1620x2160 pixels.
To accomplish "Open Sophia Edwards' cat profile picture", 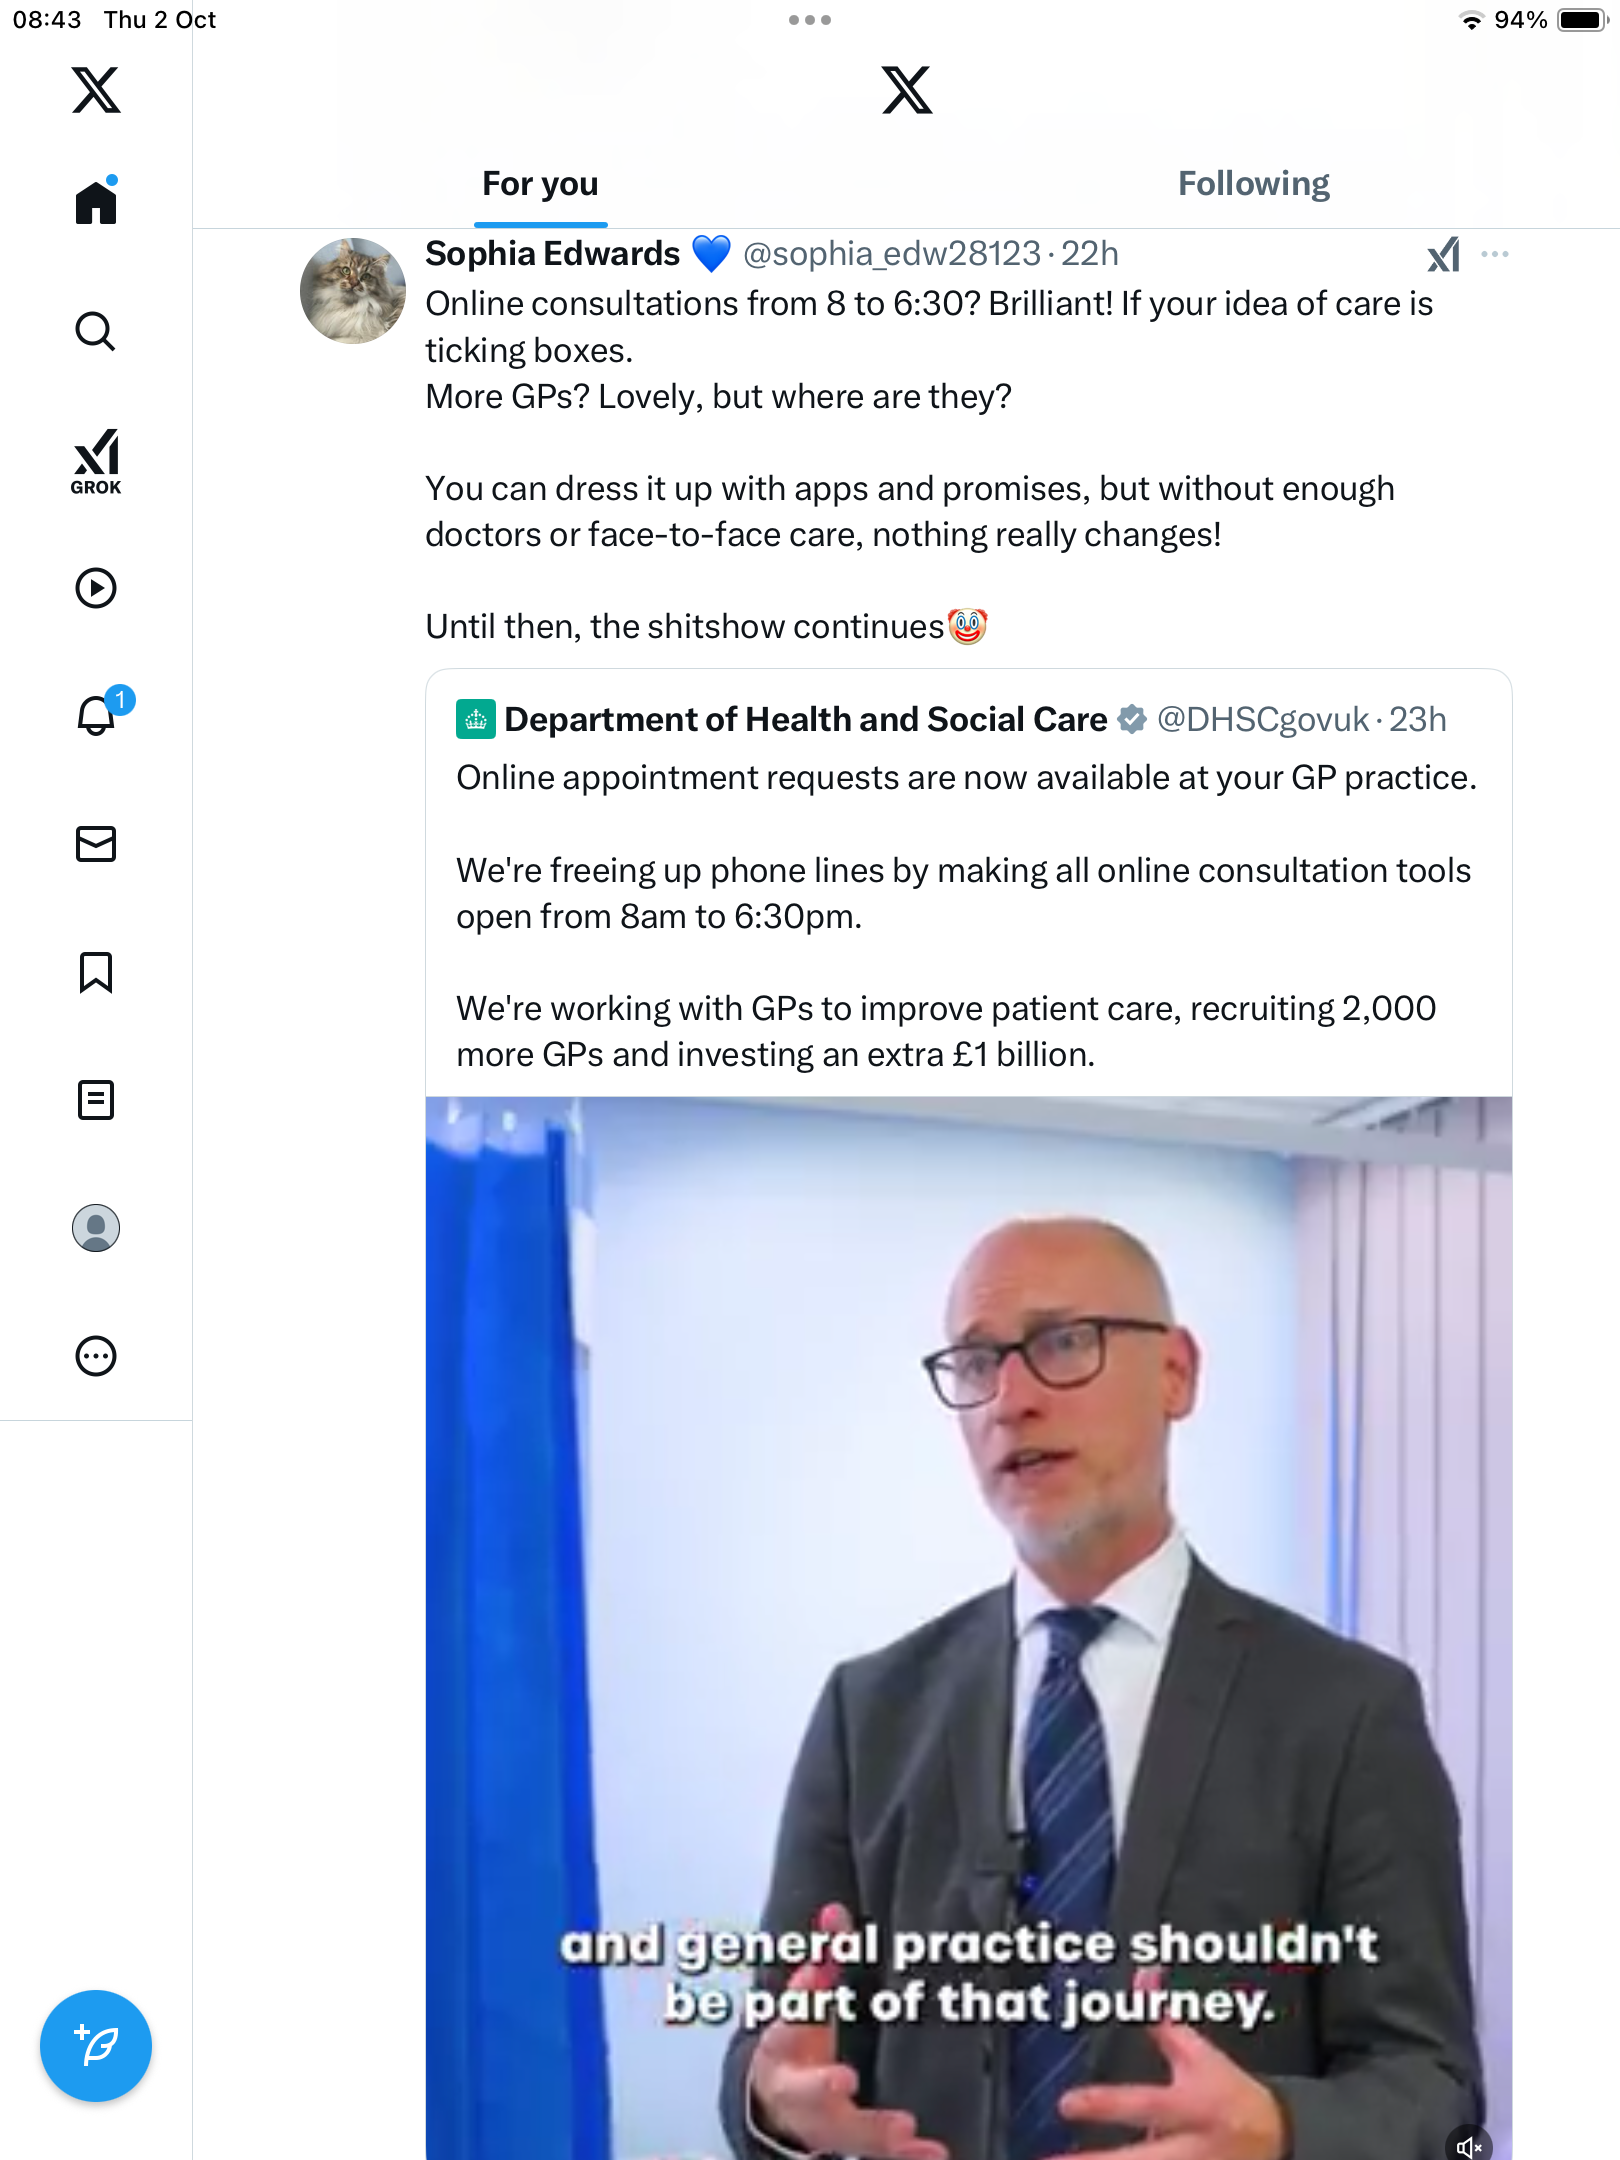I will pos(353,290).
